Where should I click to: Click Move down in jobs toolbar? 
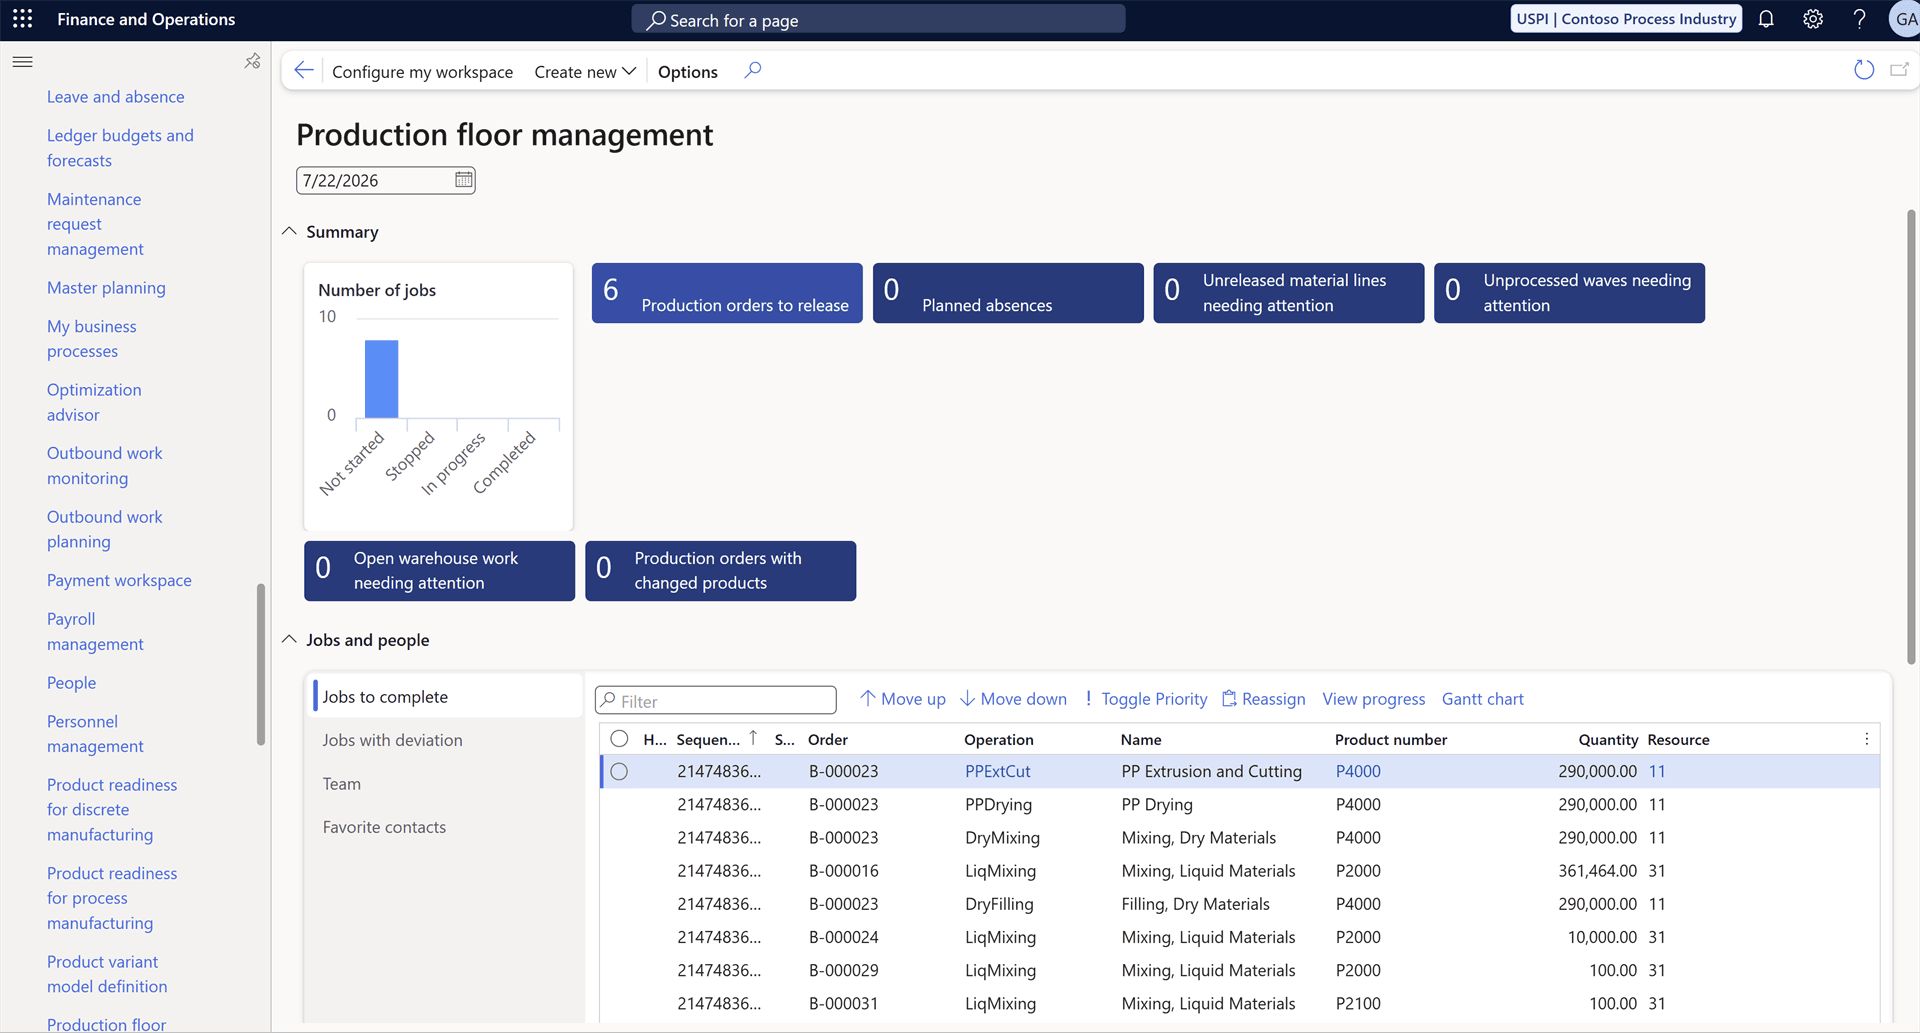click(x=1013, y=699)
